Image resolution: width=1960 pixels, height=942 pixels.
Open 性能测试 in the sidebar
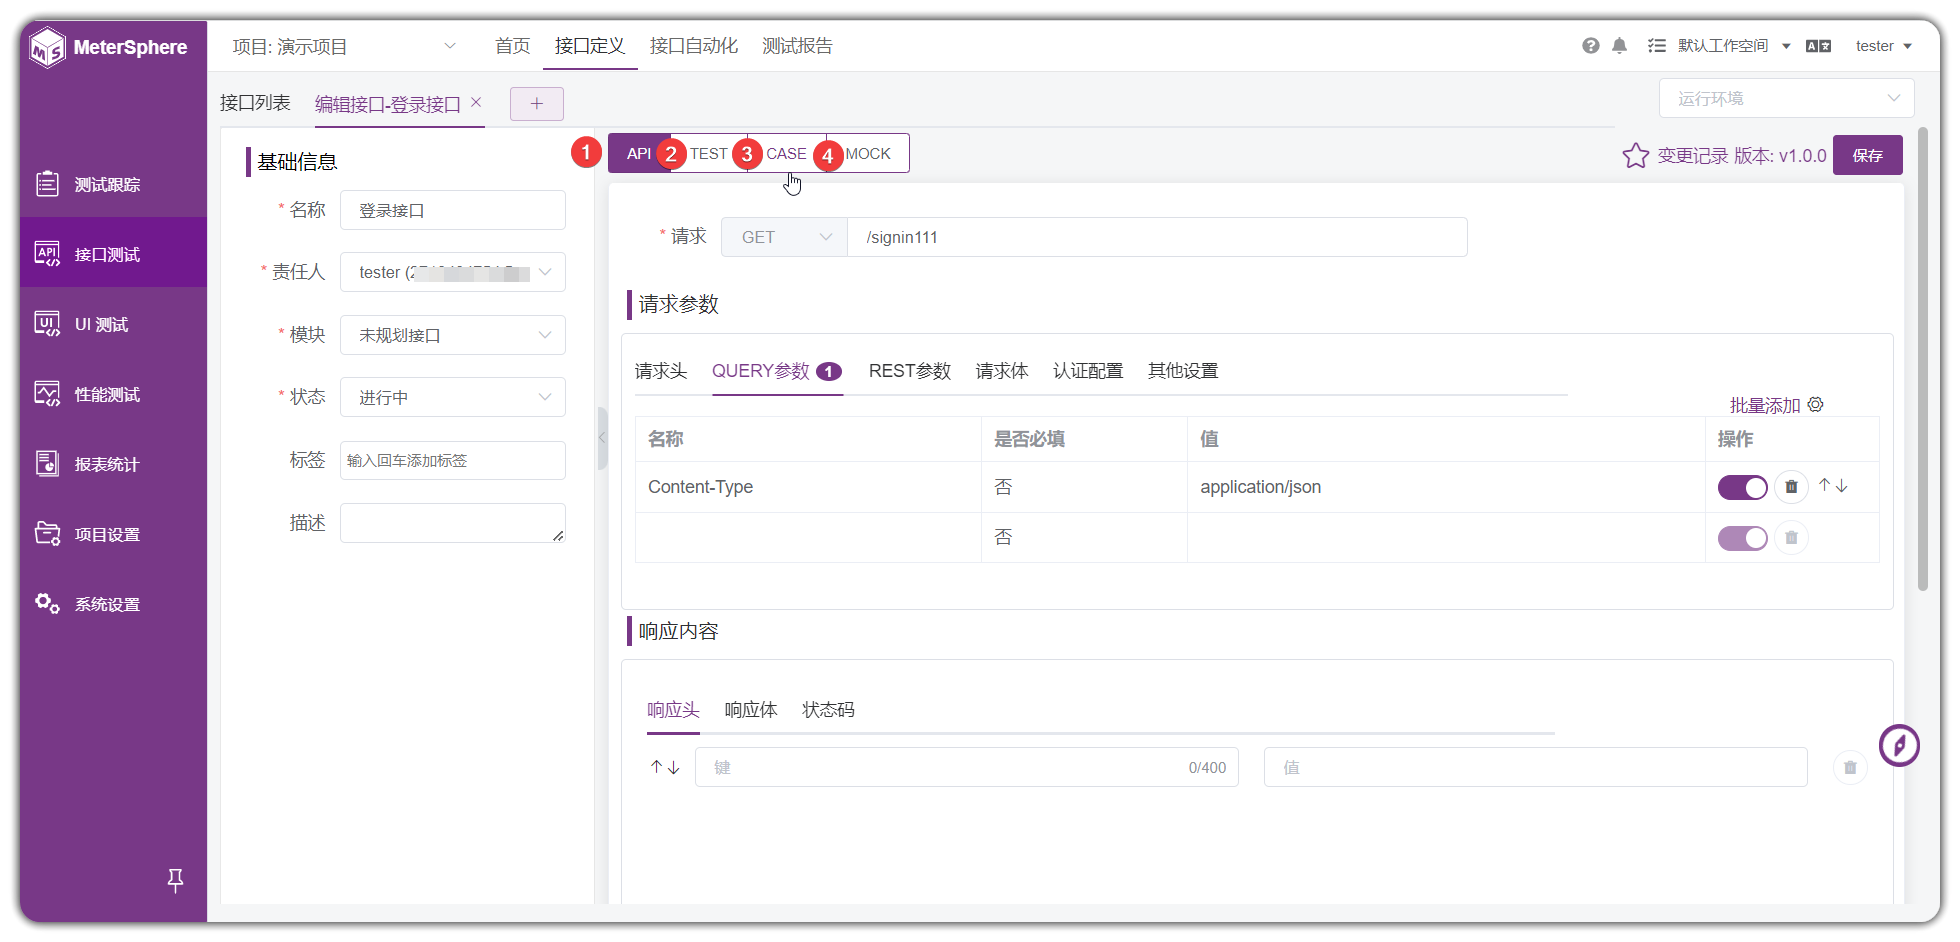pos(113,394)
